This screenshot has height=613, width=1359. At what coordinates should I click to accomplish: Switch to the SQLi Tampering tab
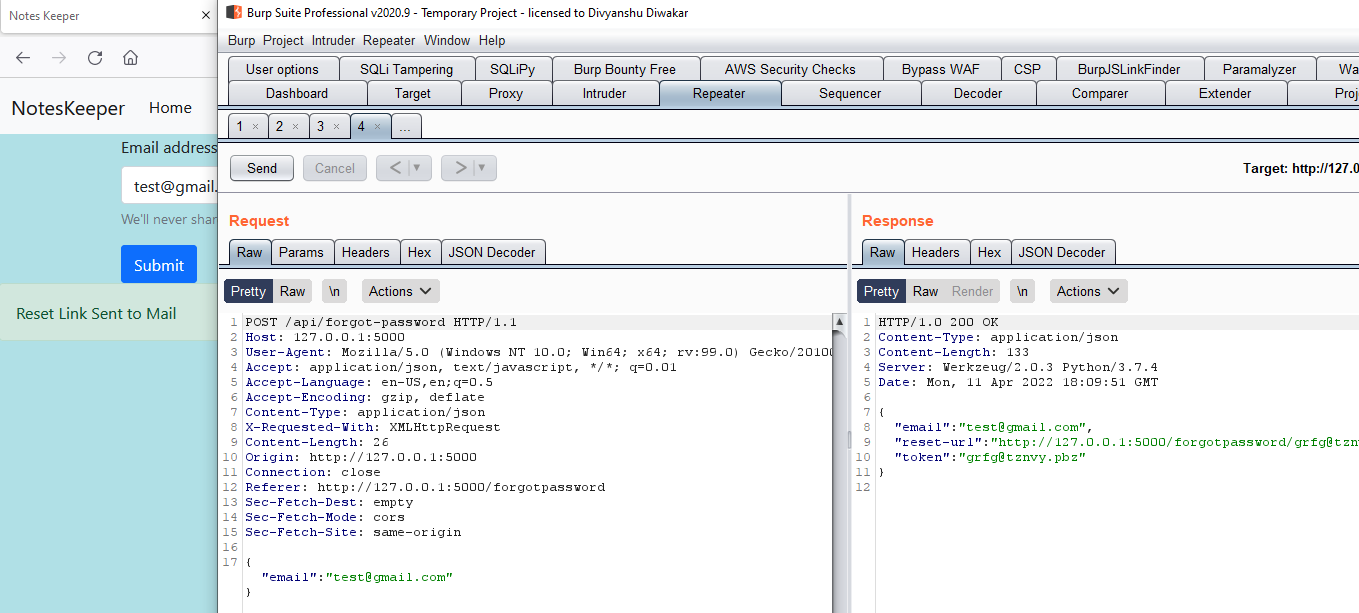tap(407, 69)
